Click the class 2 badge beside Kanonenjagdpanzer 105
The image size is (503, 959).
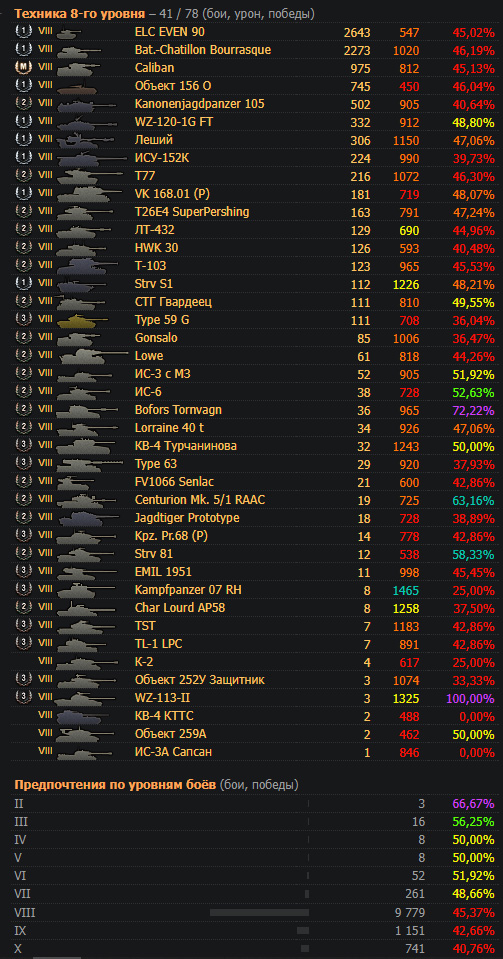coord(22,104)
